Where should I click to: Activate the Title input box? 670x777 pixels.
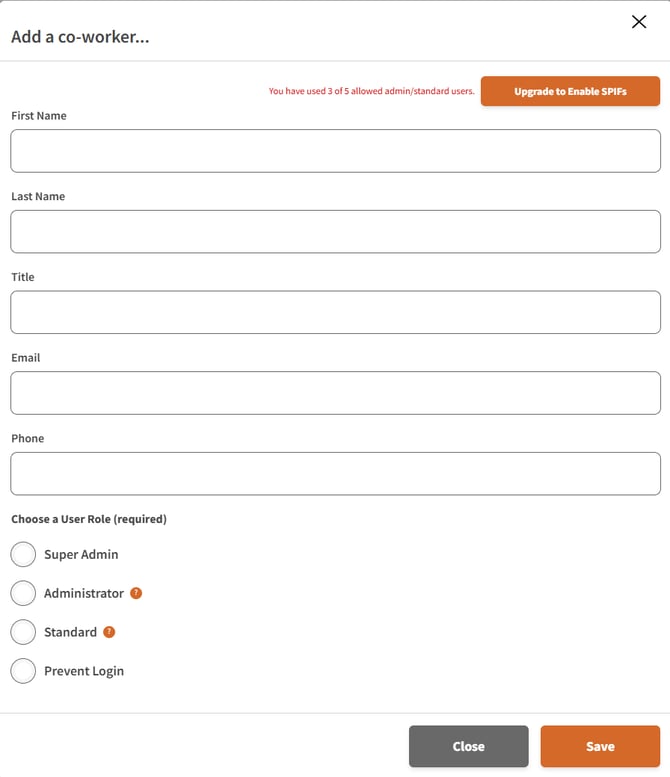point(335,312)
